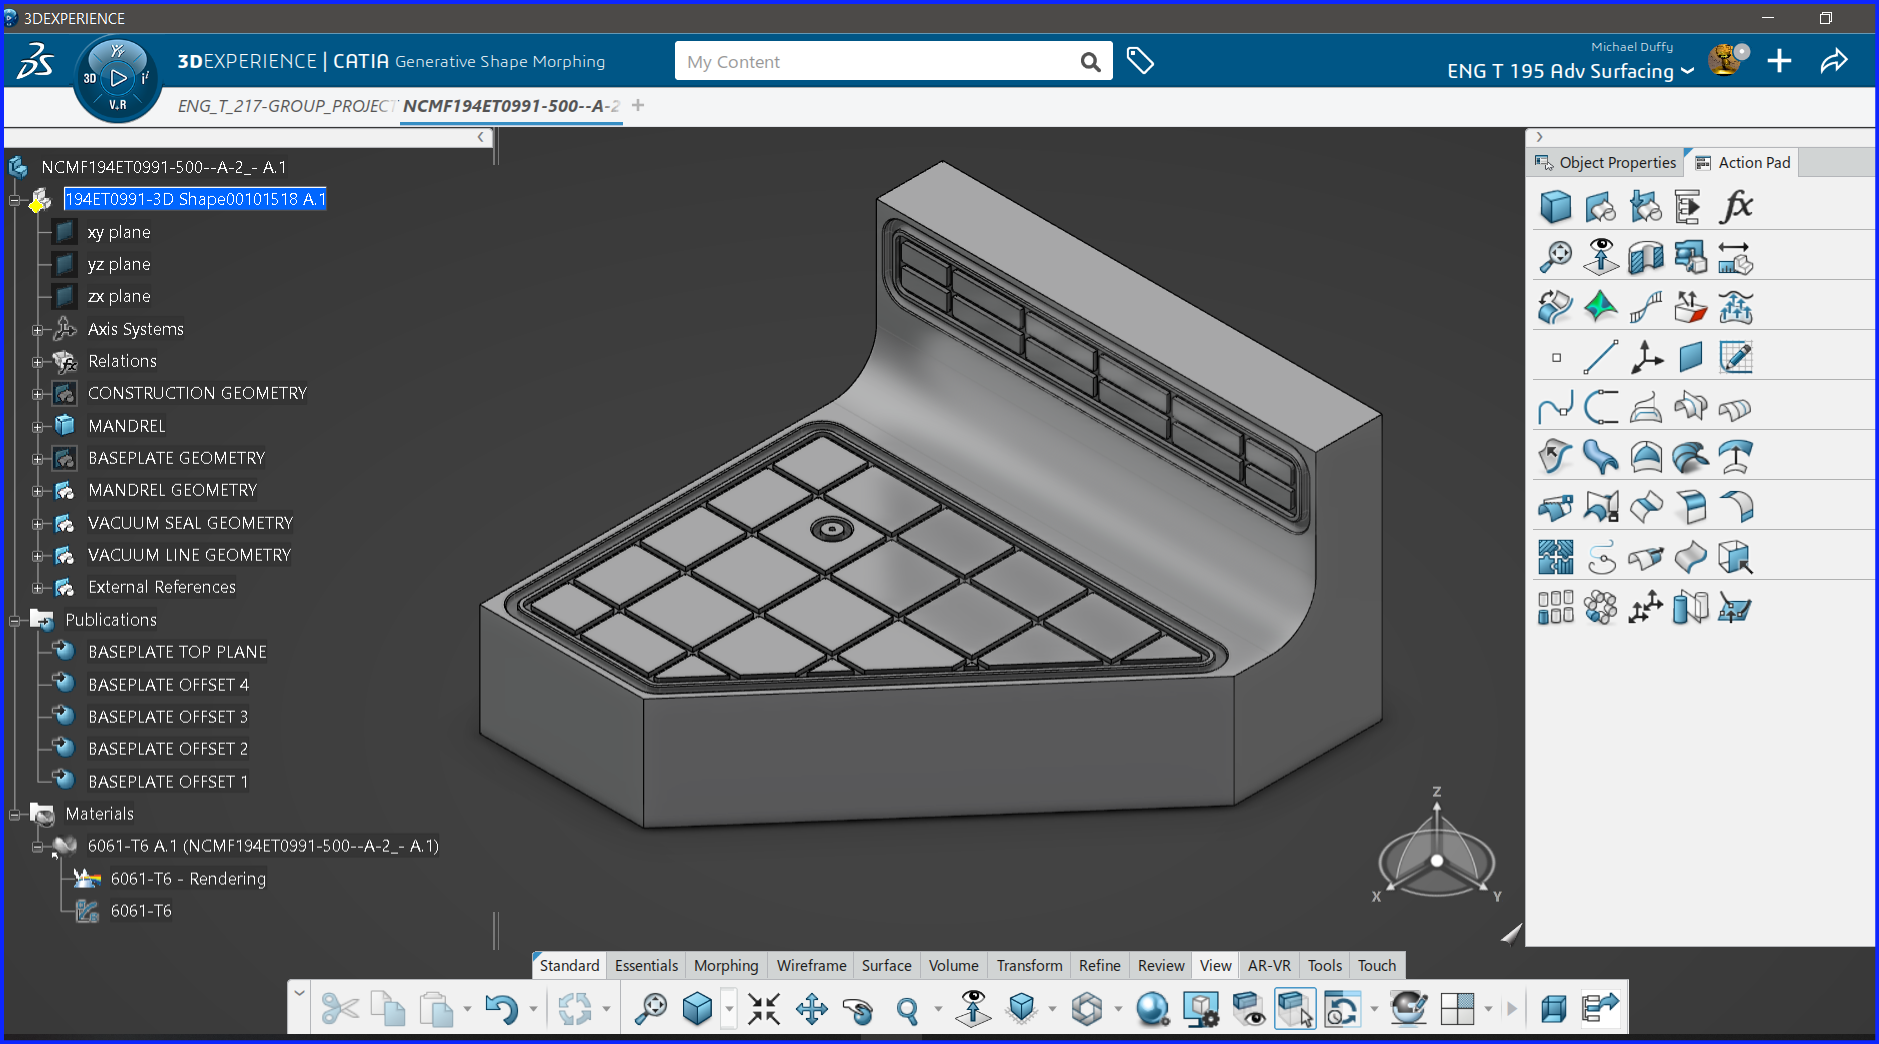Switch to the ENG_T_217-GROUP_PROJECT tab
The height and width of the screenshot is (1044, 1879).
tap(288, 106)
